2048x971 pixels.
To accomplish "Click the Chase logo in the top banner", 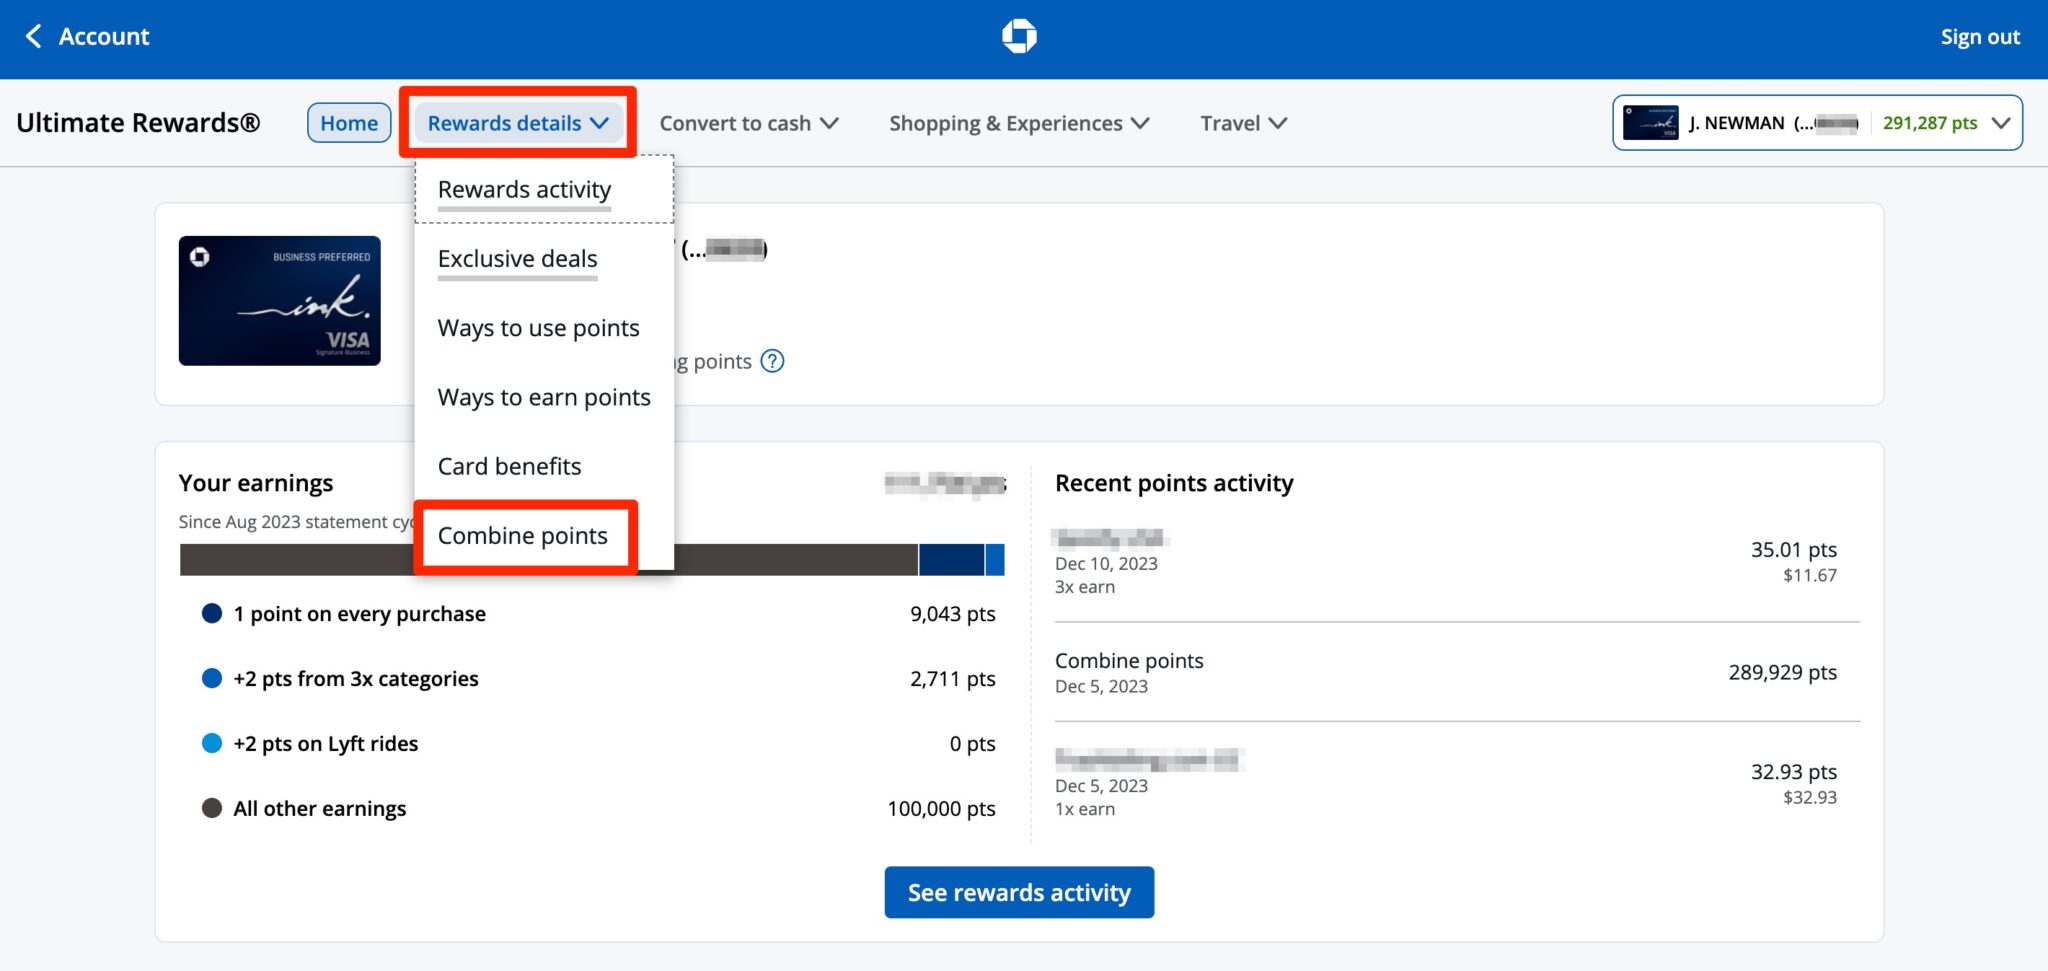I will tap(1018, 36).
